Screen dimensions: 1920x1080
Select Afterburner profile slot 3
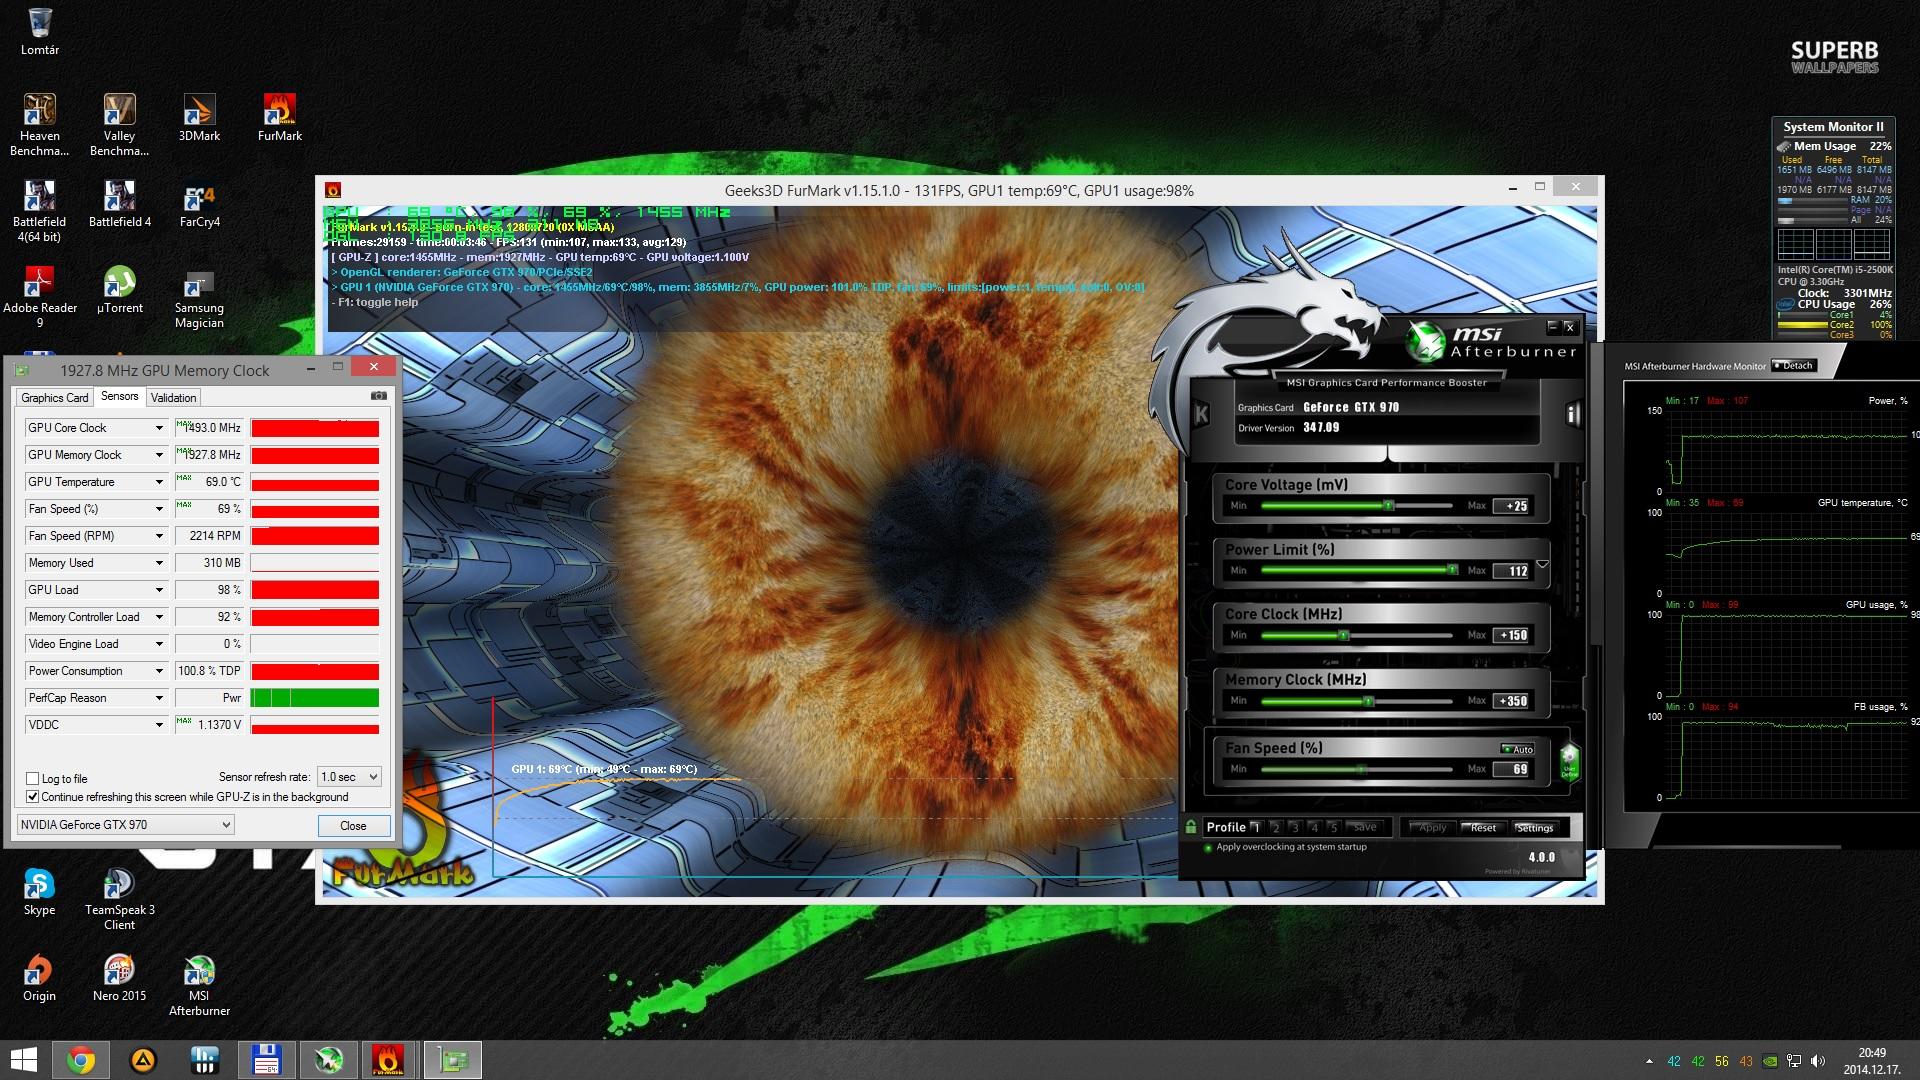point(1295,827)
